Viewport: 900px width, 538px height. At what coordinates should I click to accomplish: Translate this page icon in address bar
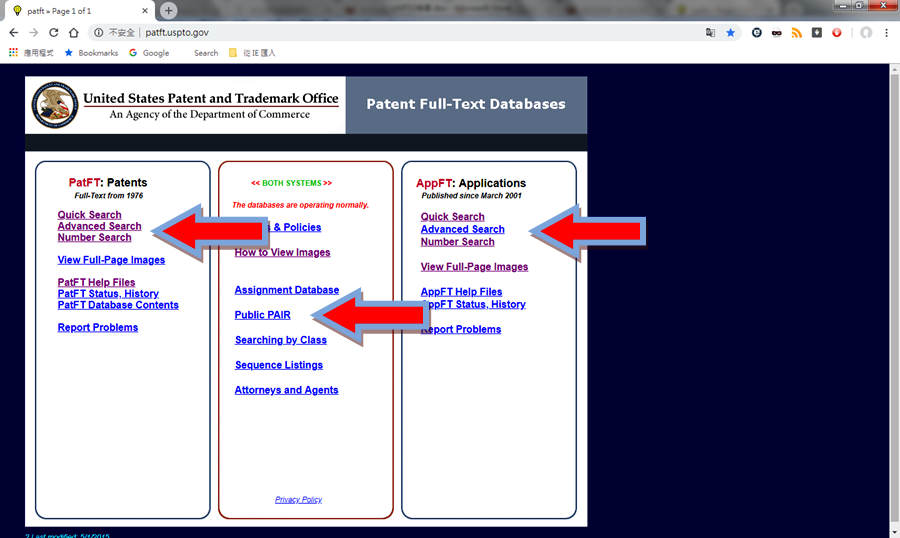tap(711, 33)
